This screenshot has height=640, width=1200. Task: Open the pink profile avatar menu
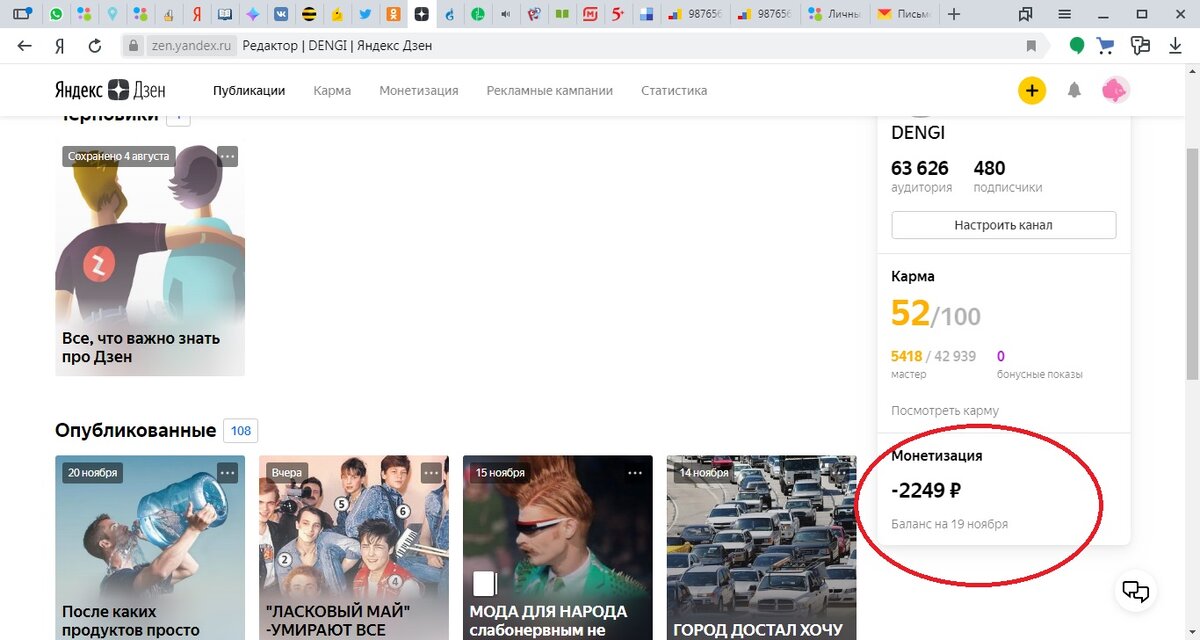(1116, 90)
